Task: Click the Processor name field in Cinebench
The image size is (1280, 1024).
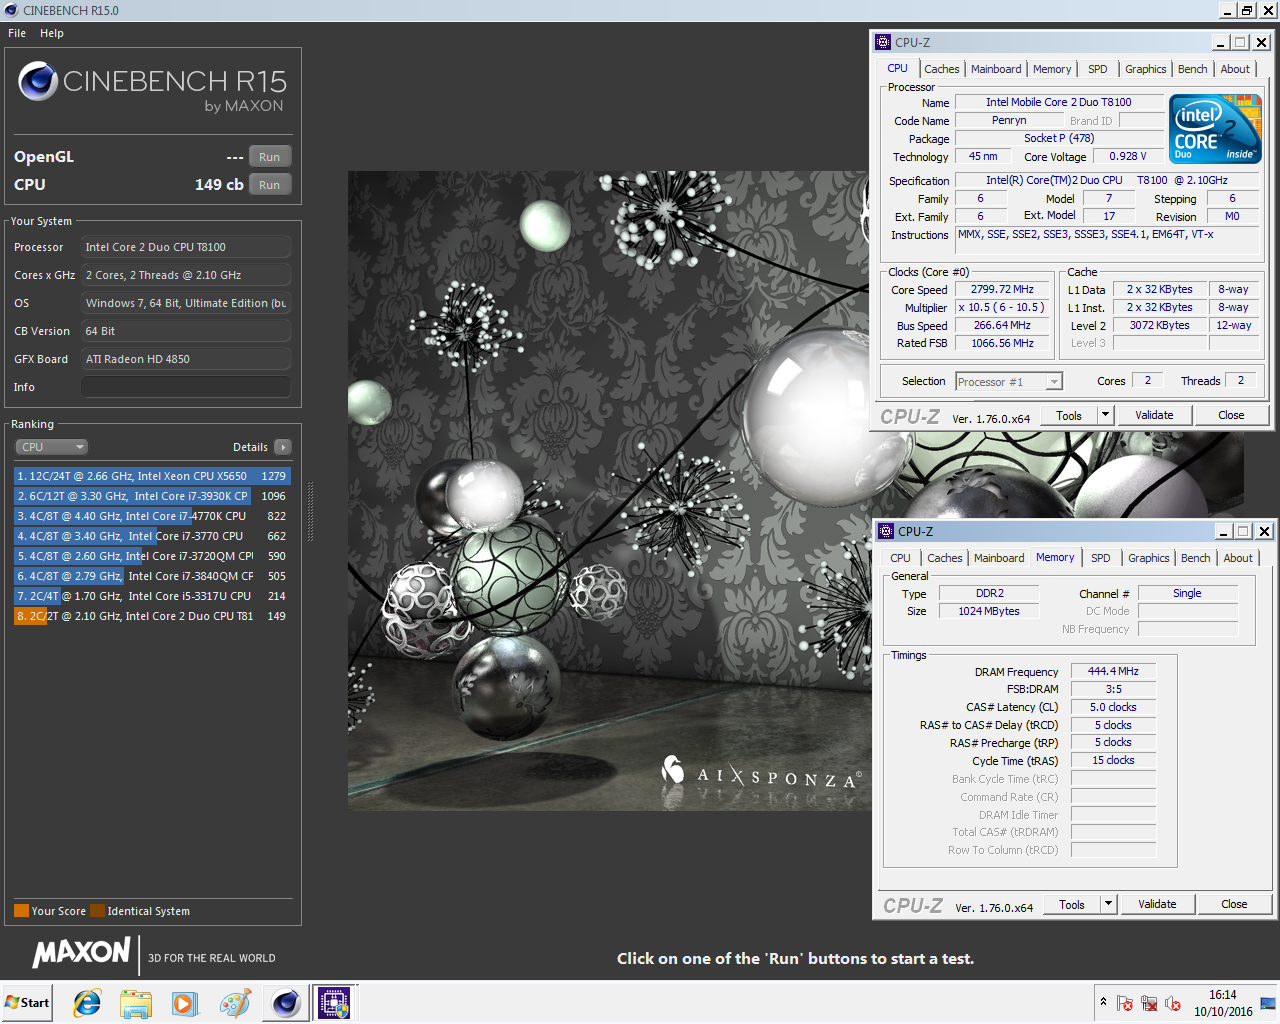Action: 186,247
